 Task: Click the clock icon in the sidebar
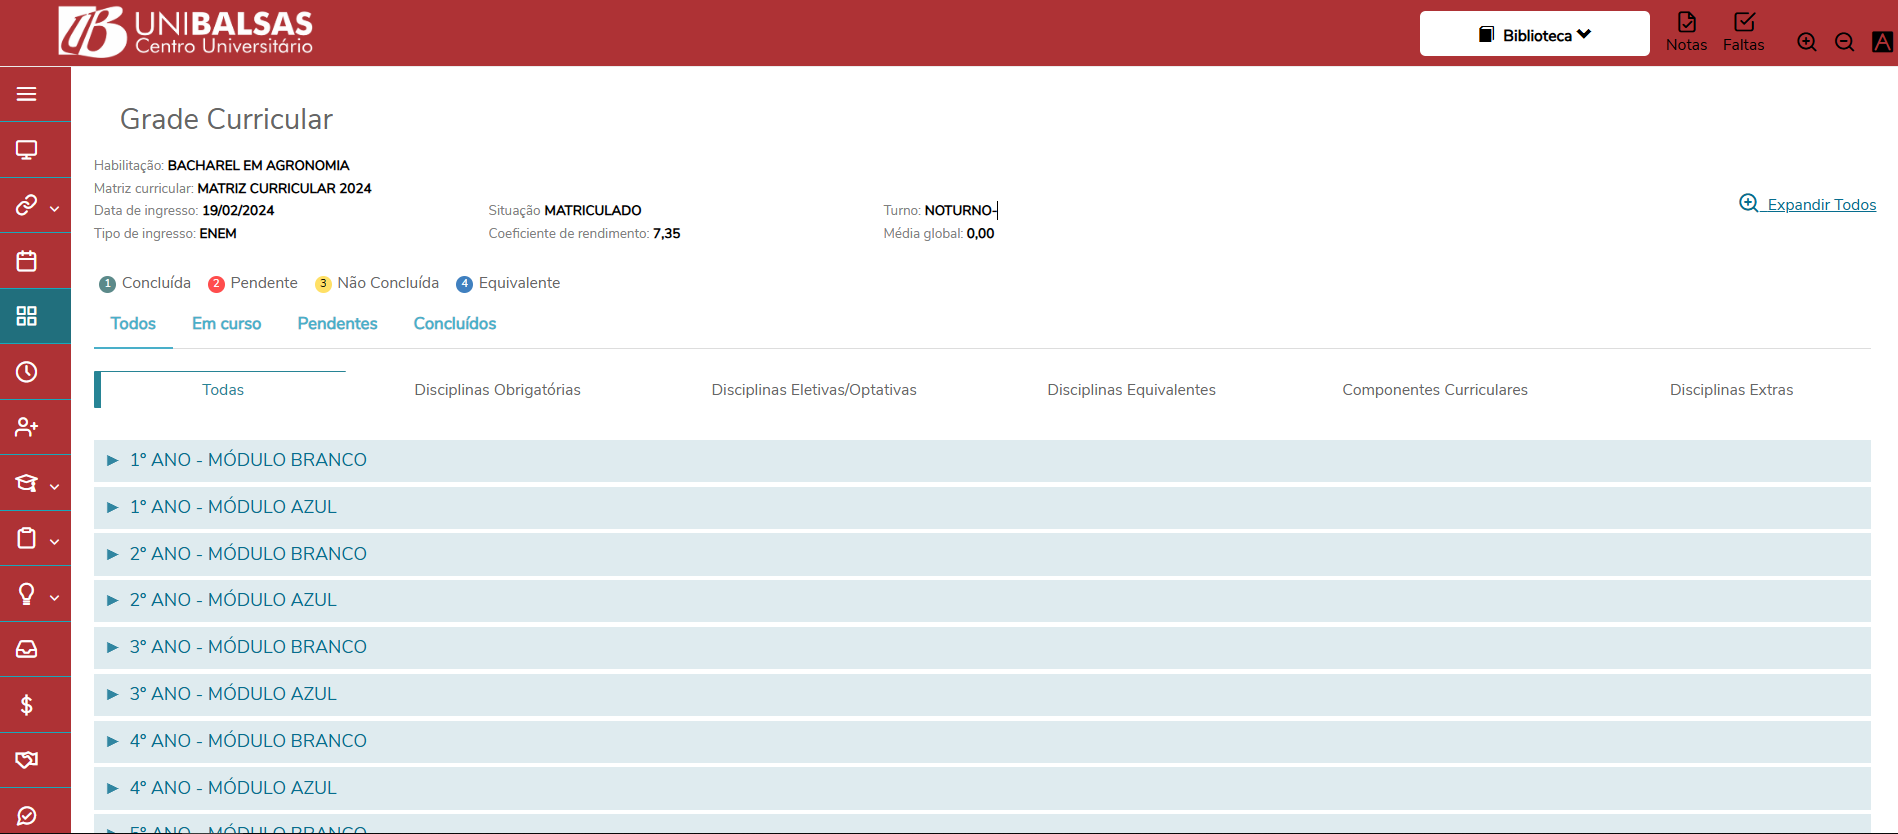(x=27, y=372)
